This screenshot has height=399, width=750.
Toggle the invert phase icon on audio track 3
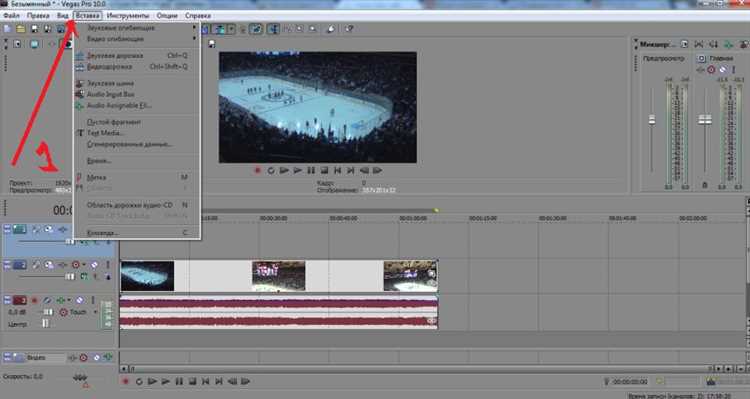pyautogui.click(x=47, y=300)
